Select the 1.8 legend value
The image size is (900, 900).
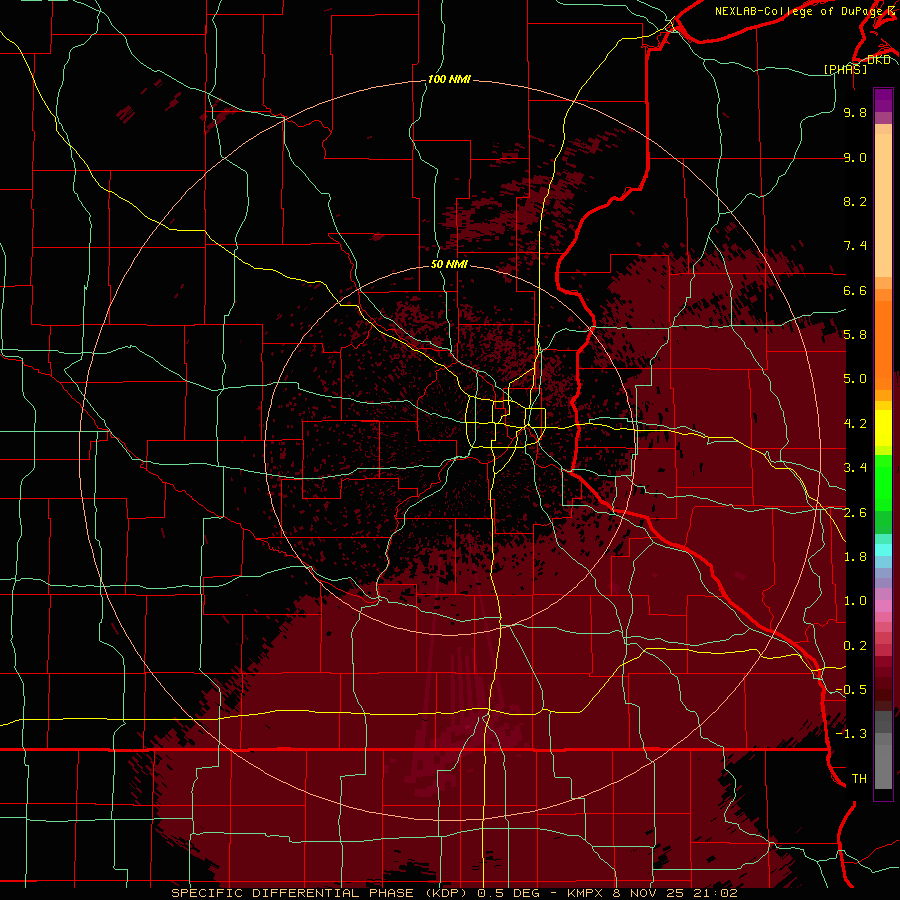855,556
